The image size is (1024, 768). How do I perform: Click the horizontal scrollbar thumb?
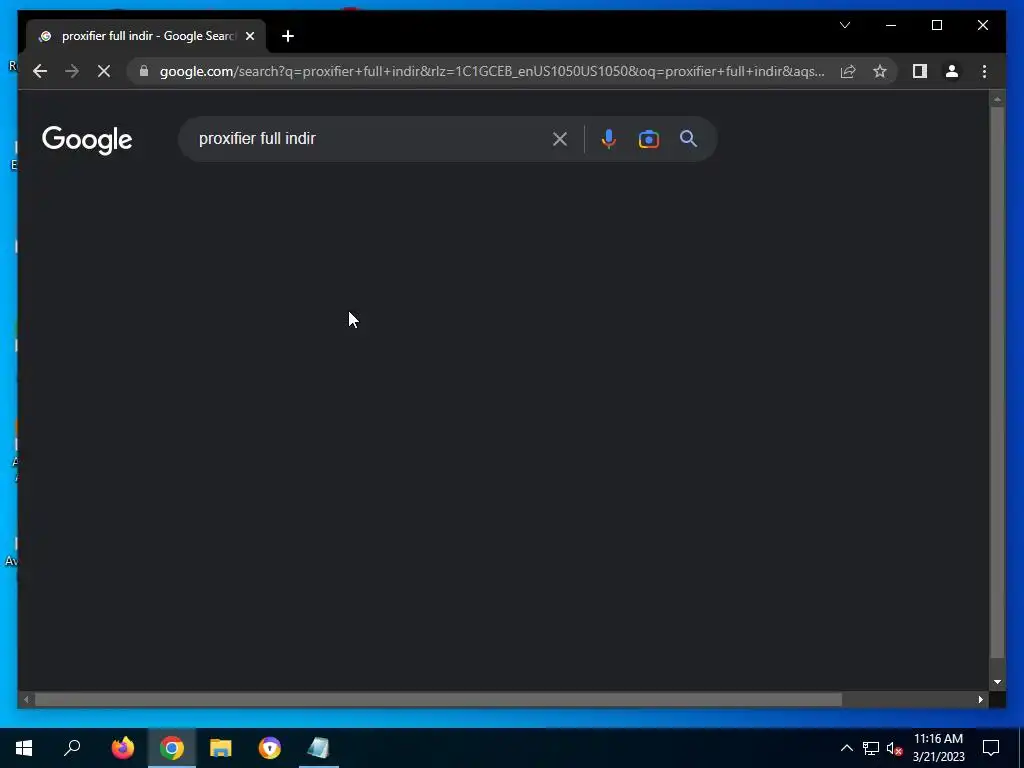pos(438,699)
